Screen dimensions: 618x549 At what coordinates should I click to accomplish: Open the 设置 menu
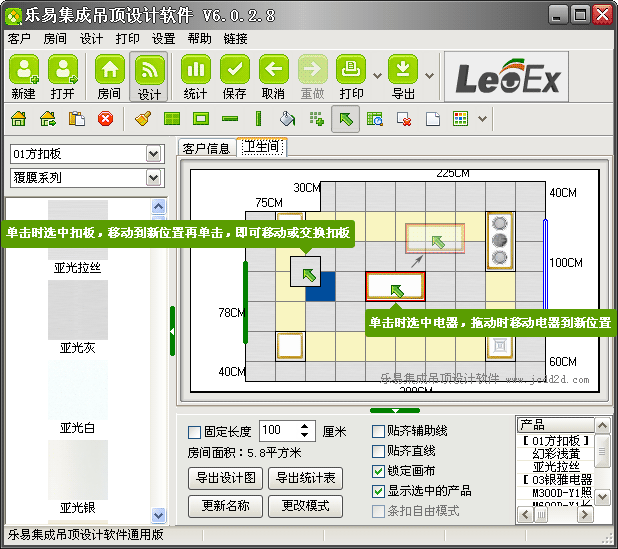163,38
